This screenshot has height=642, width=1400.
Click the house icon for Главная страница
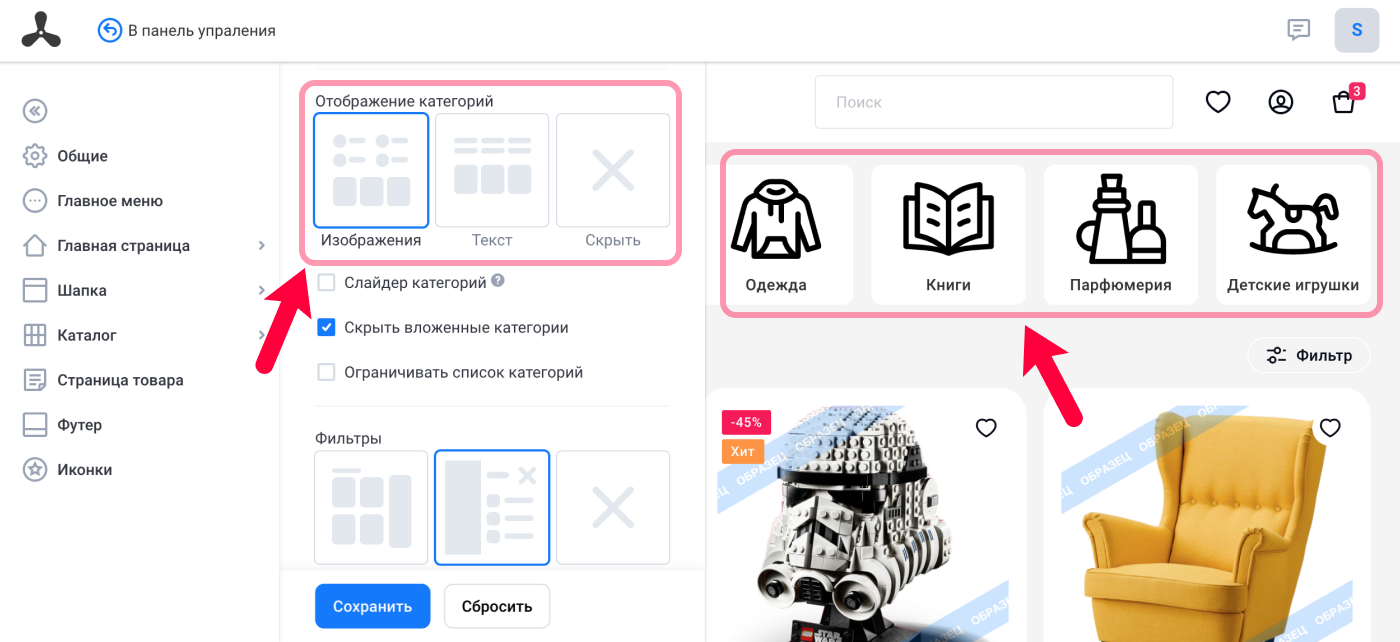tap(35, 246)
